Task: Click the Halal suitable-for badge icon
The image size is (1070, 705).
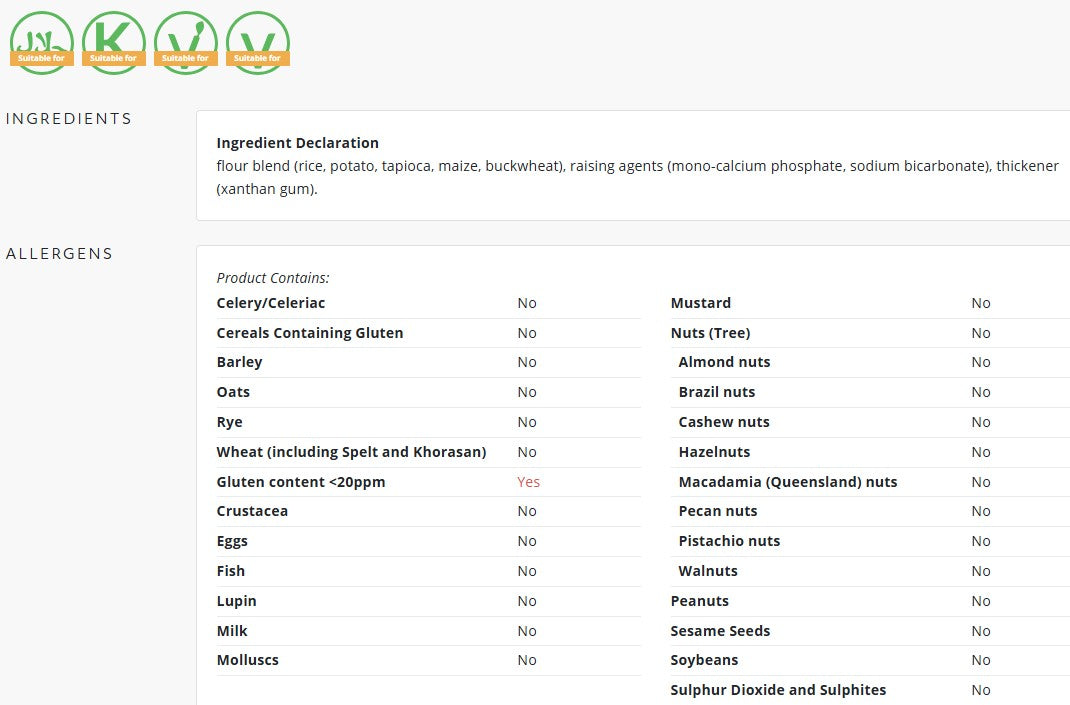Action: coord(42,43)
